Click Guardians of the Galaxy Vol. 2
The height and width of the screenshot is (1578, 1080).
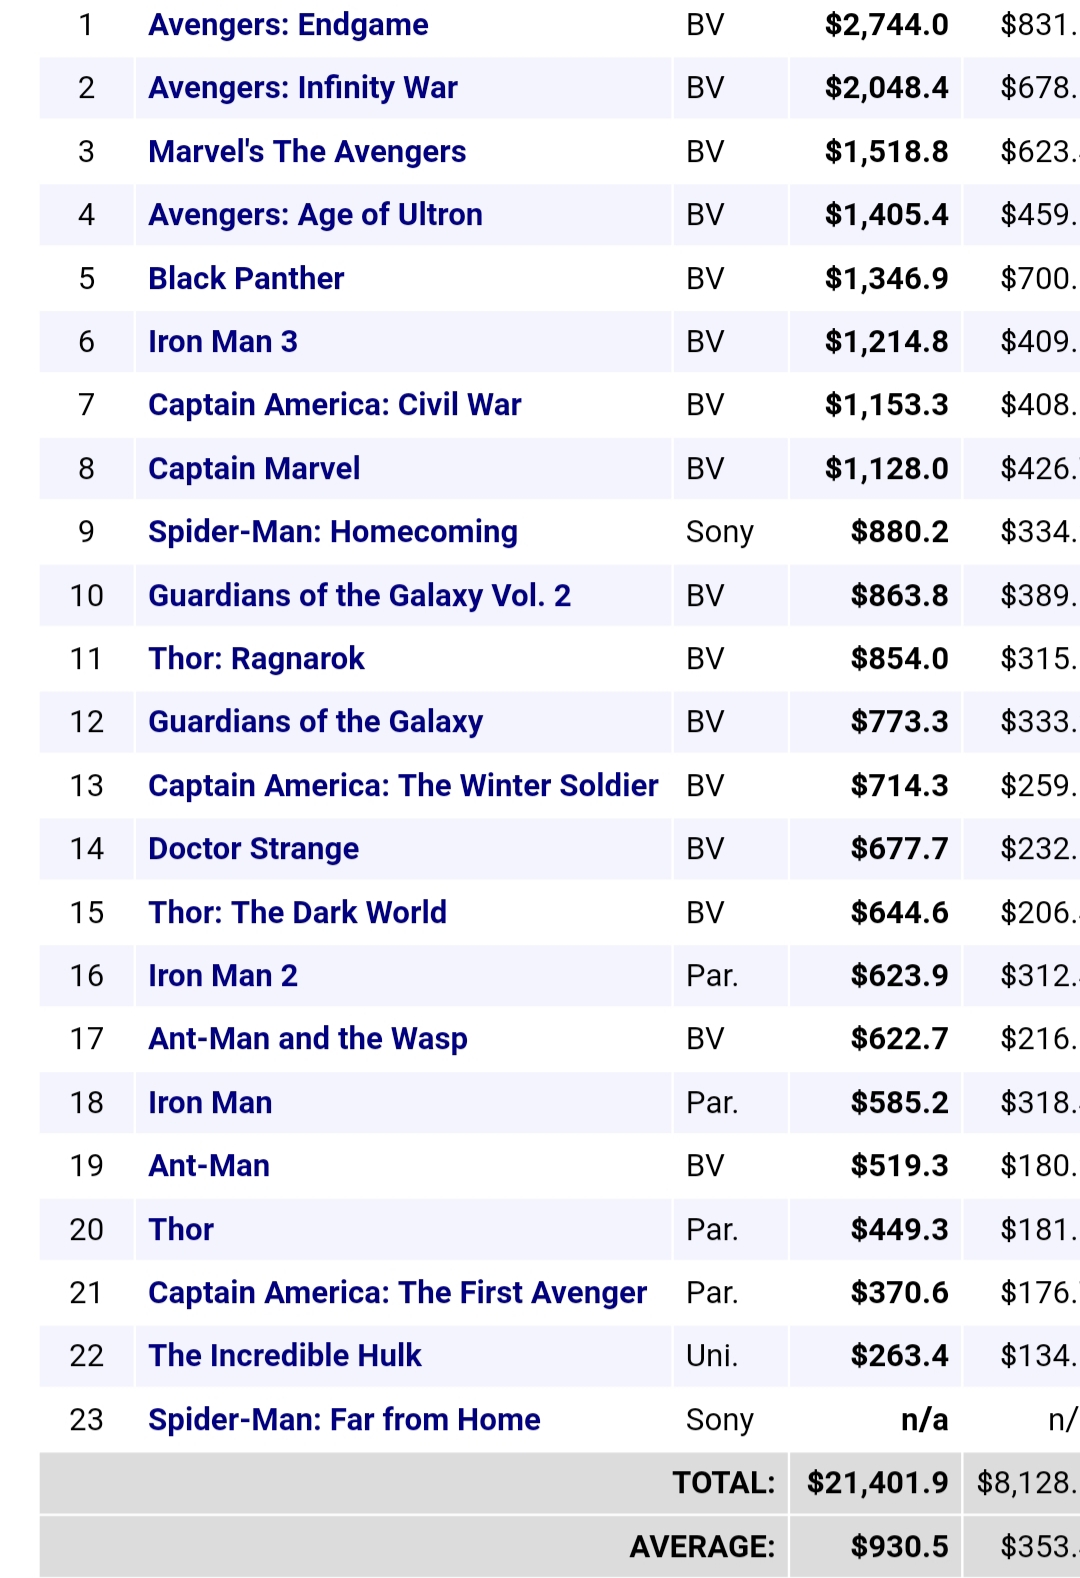[360, 596]
